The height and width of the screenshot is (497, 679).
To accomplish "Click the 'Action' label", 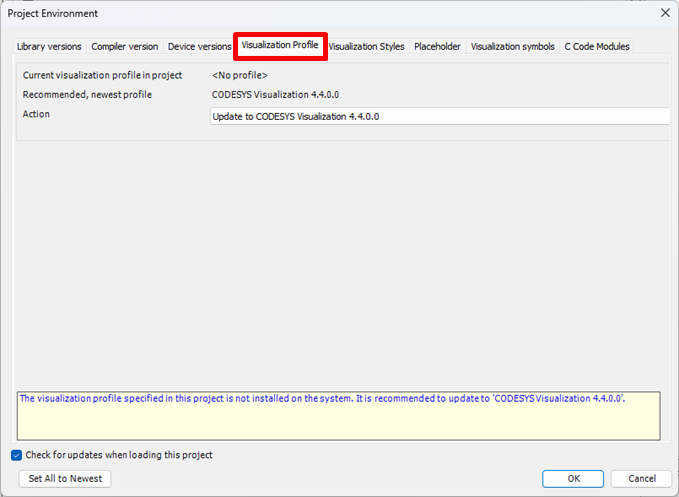I will pos(36,114).
